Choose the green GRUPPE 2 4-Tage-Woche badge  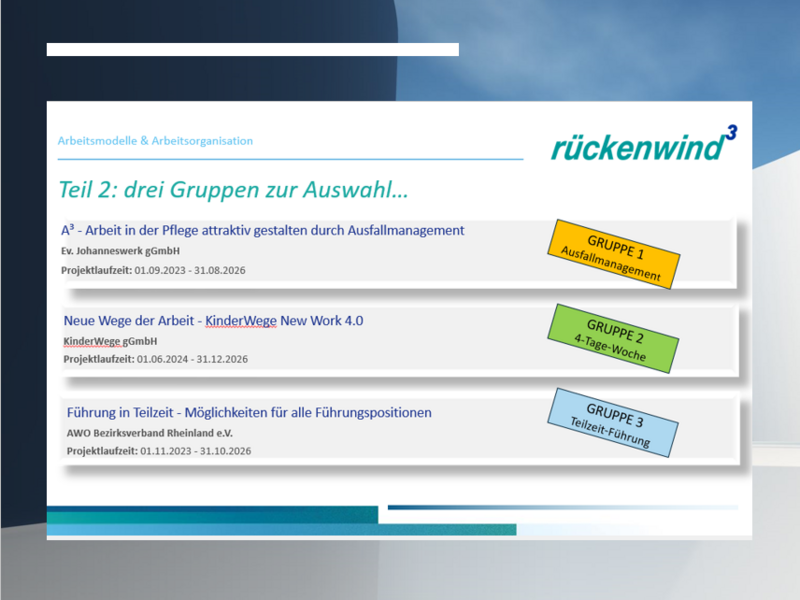point(613,339)
